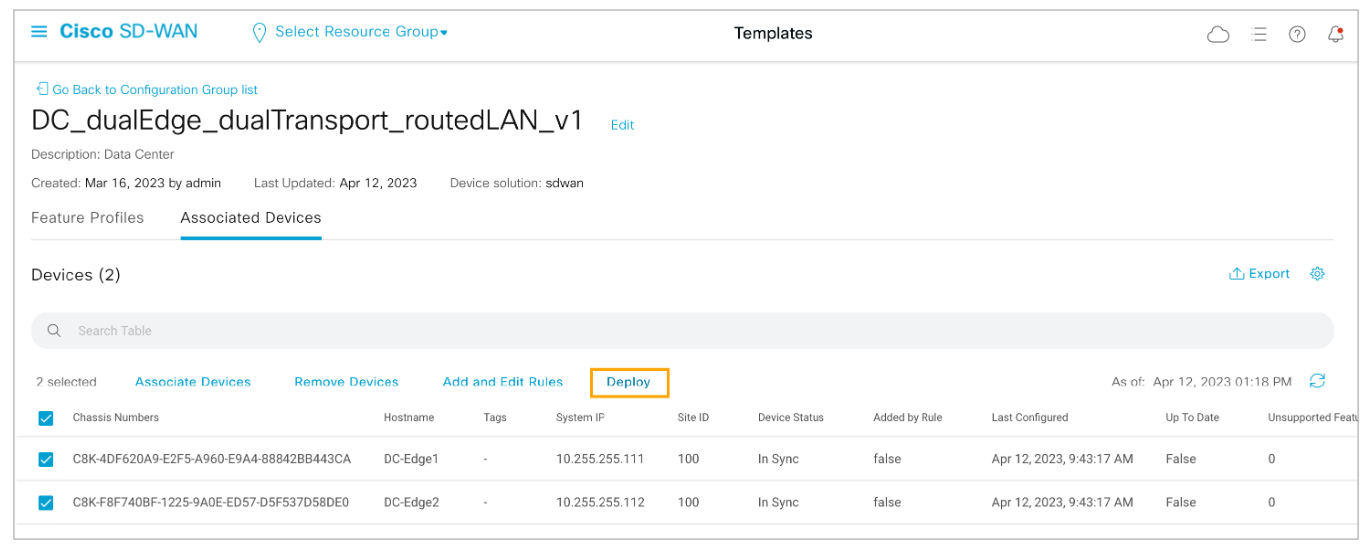Select the Associated Devices tab

coord(251,218)
